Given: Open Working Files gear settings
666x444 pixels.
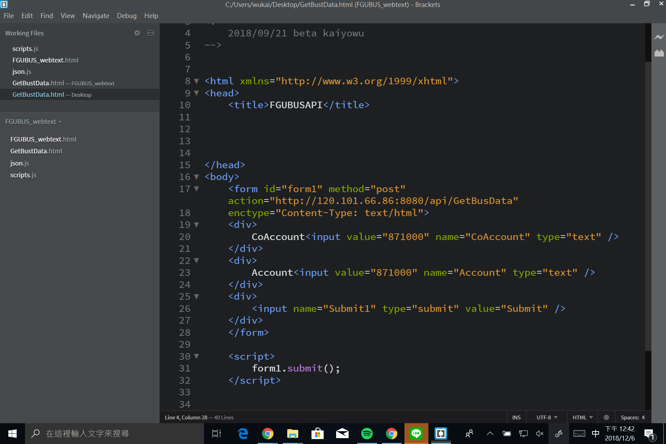Looking at the screenshot, I should [x=137, y=33].
